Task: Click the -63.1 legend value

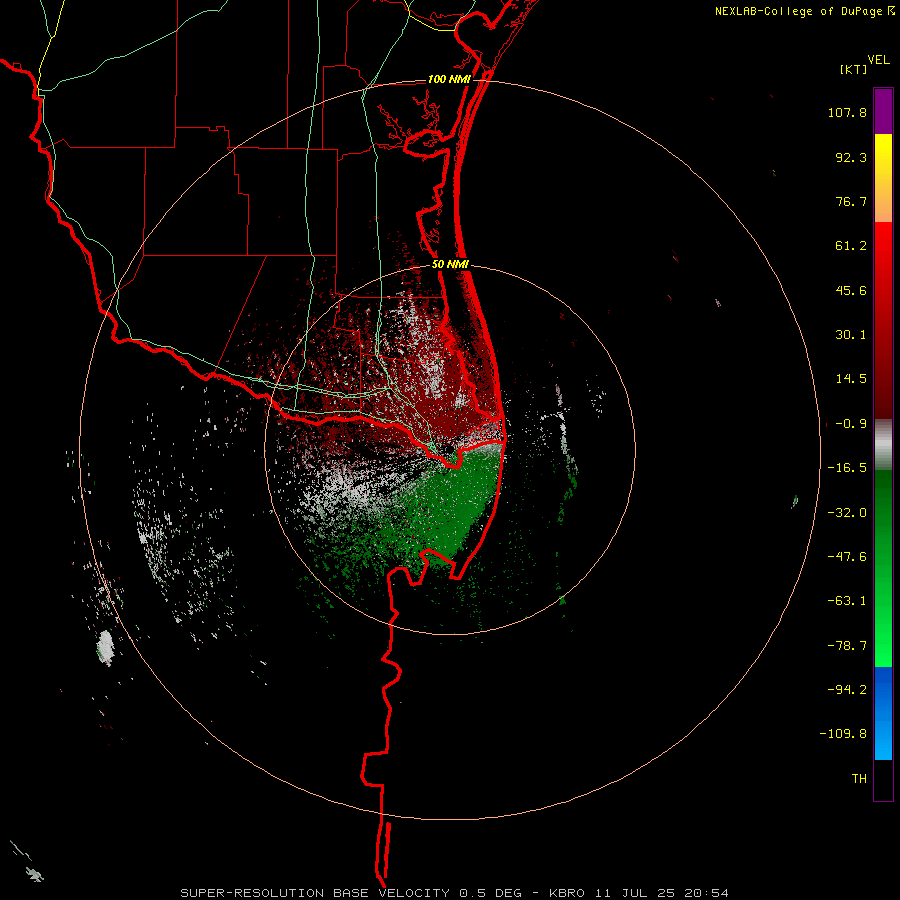Action: coord(847,601)
